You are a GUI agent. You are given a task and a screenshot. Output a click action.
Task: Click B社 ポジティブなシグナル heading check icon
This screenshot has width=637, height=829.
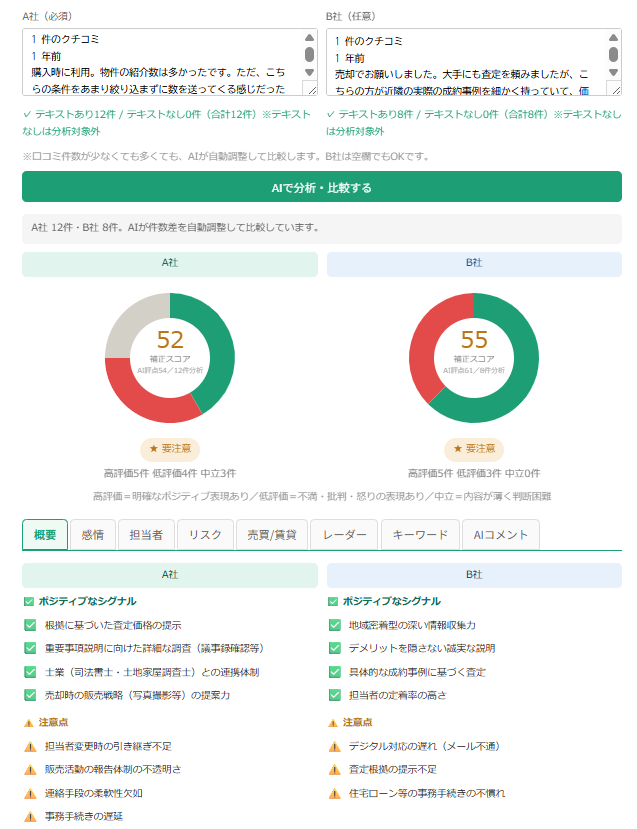click(333, 601)
